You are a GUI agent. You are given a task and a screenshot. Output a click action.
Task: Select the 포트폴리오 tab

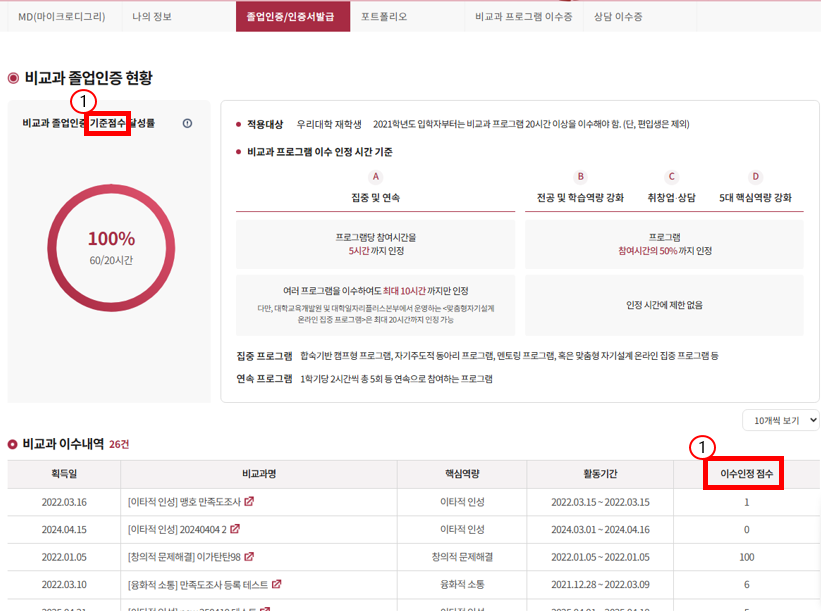click(384, 17)
